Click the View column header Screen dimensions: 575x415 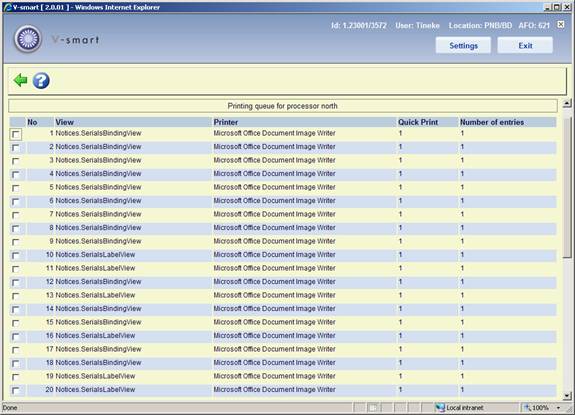65,122
